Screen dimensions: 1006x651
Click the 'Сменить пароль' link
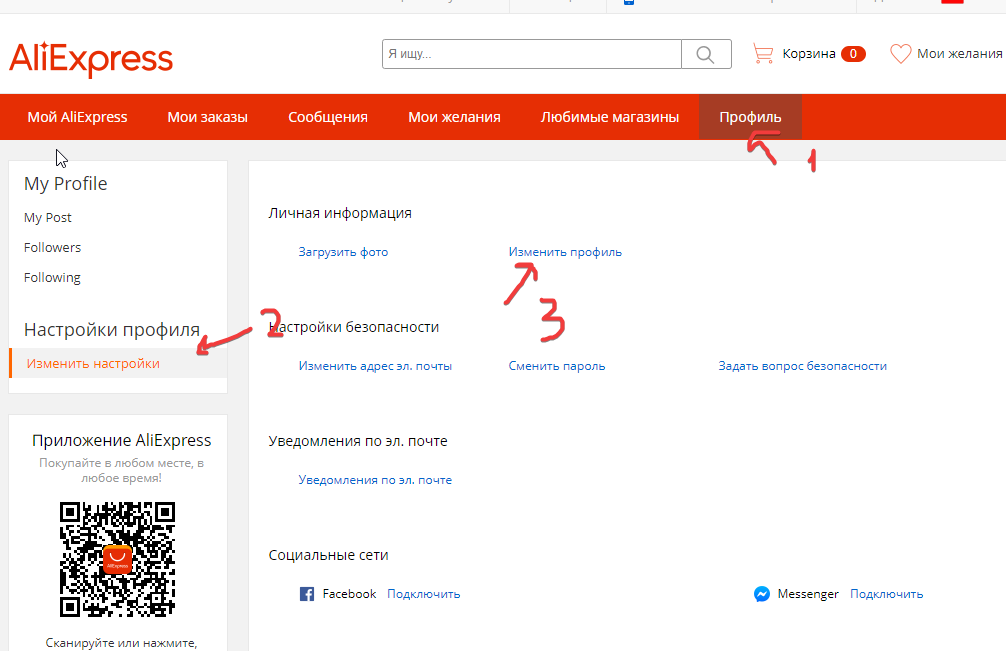(x=557, y=366)
